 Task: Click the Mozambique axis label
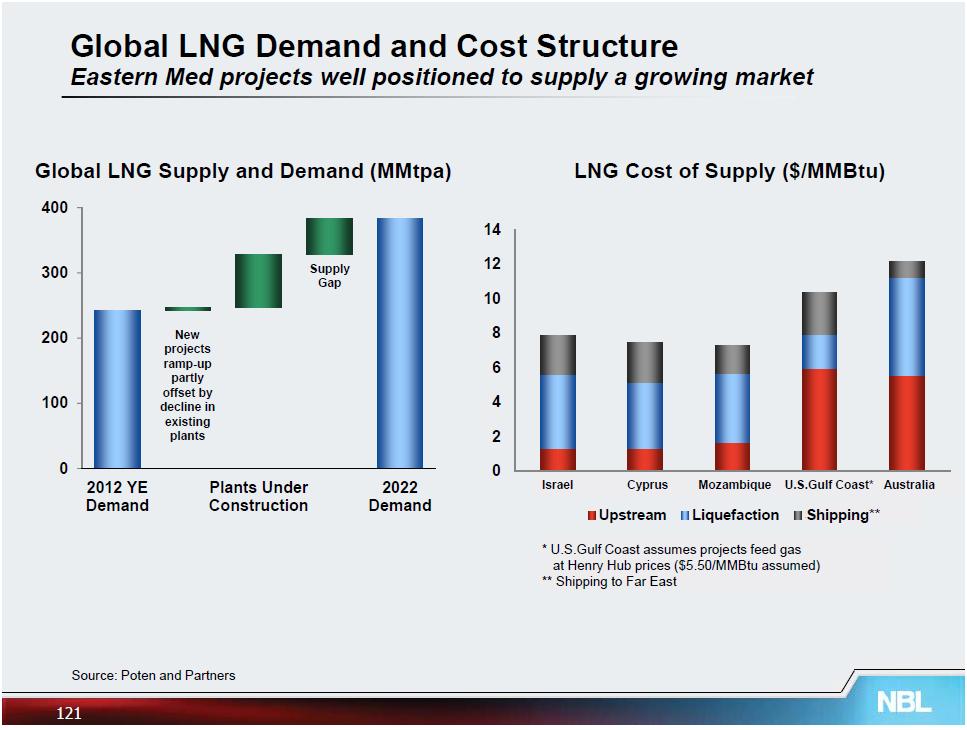734,485
